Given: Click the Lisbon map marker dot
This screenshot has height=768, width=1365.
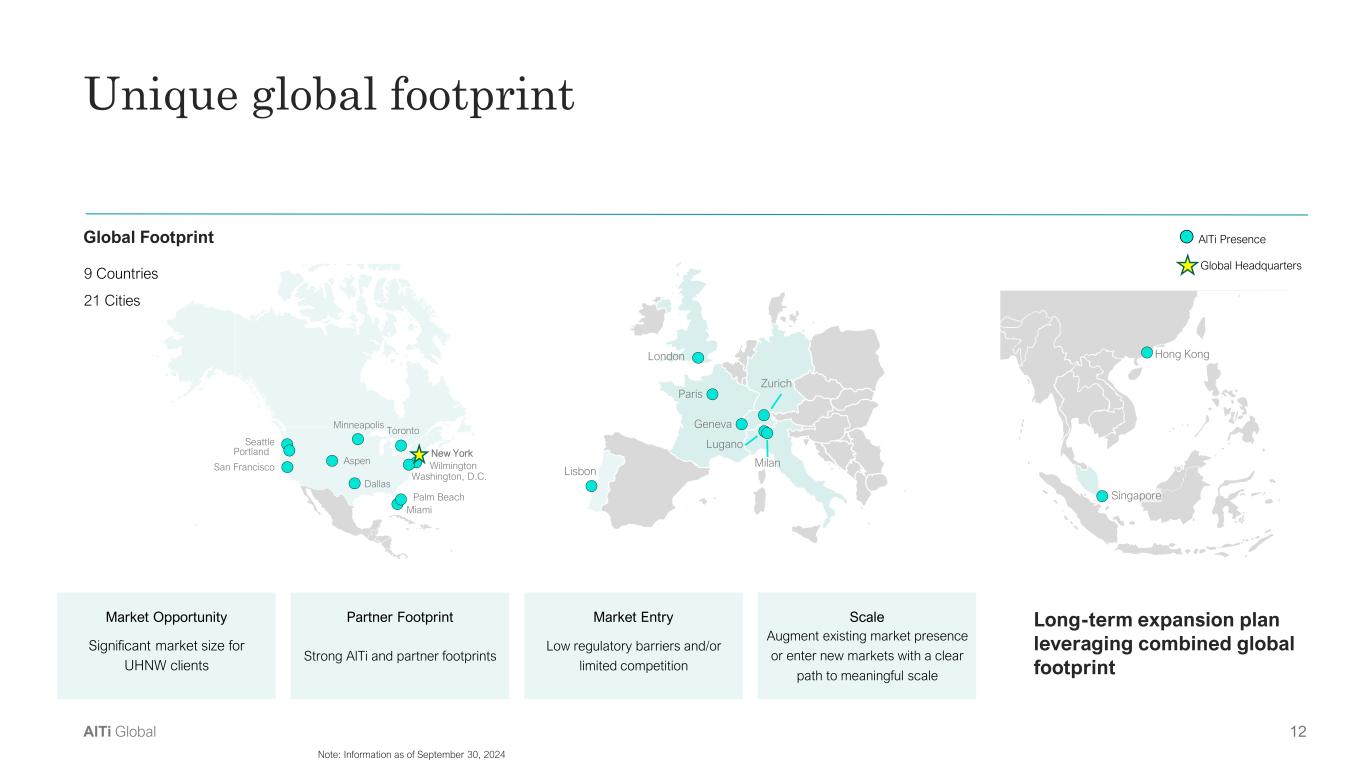Looking at the screenshot, I should (x=591, y=486).
